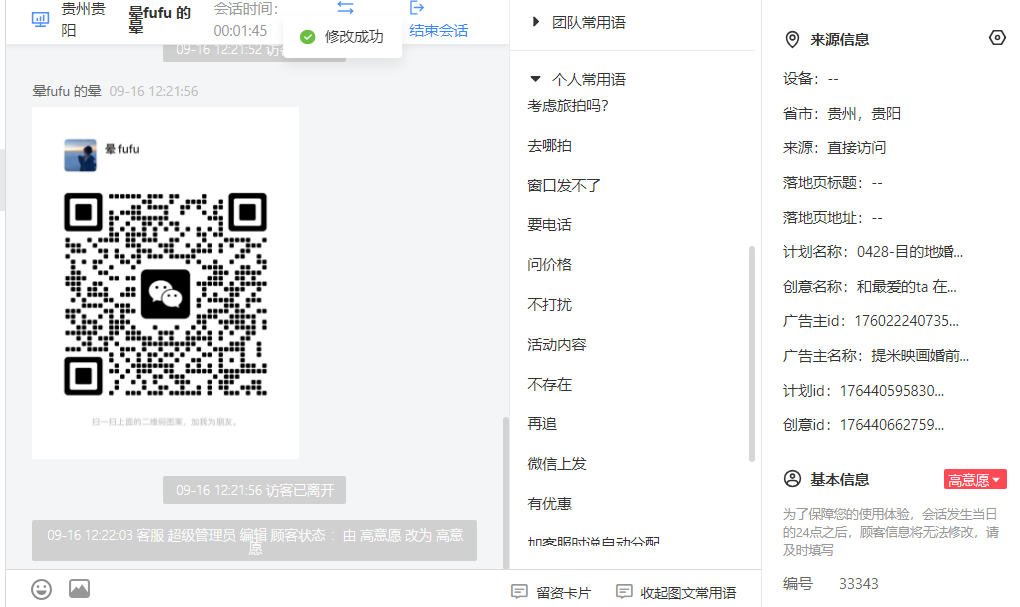Click the user profile icon beside 基本信息
The image size is (1020, 607).
(792, 479)
